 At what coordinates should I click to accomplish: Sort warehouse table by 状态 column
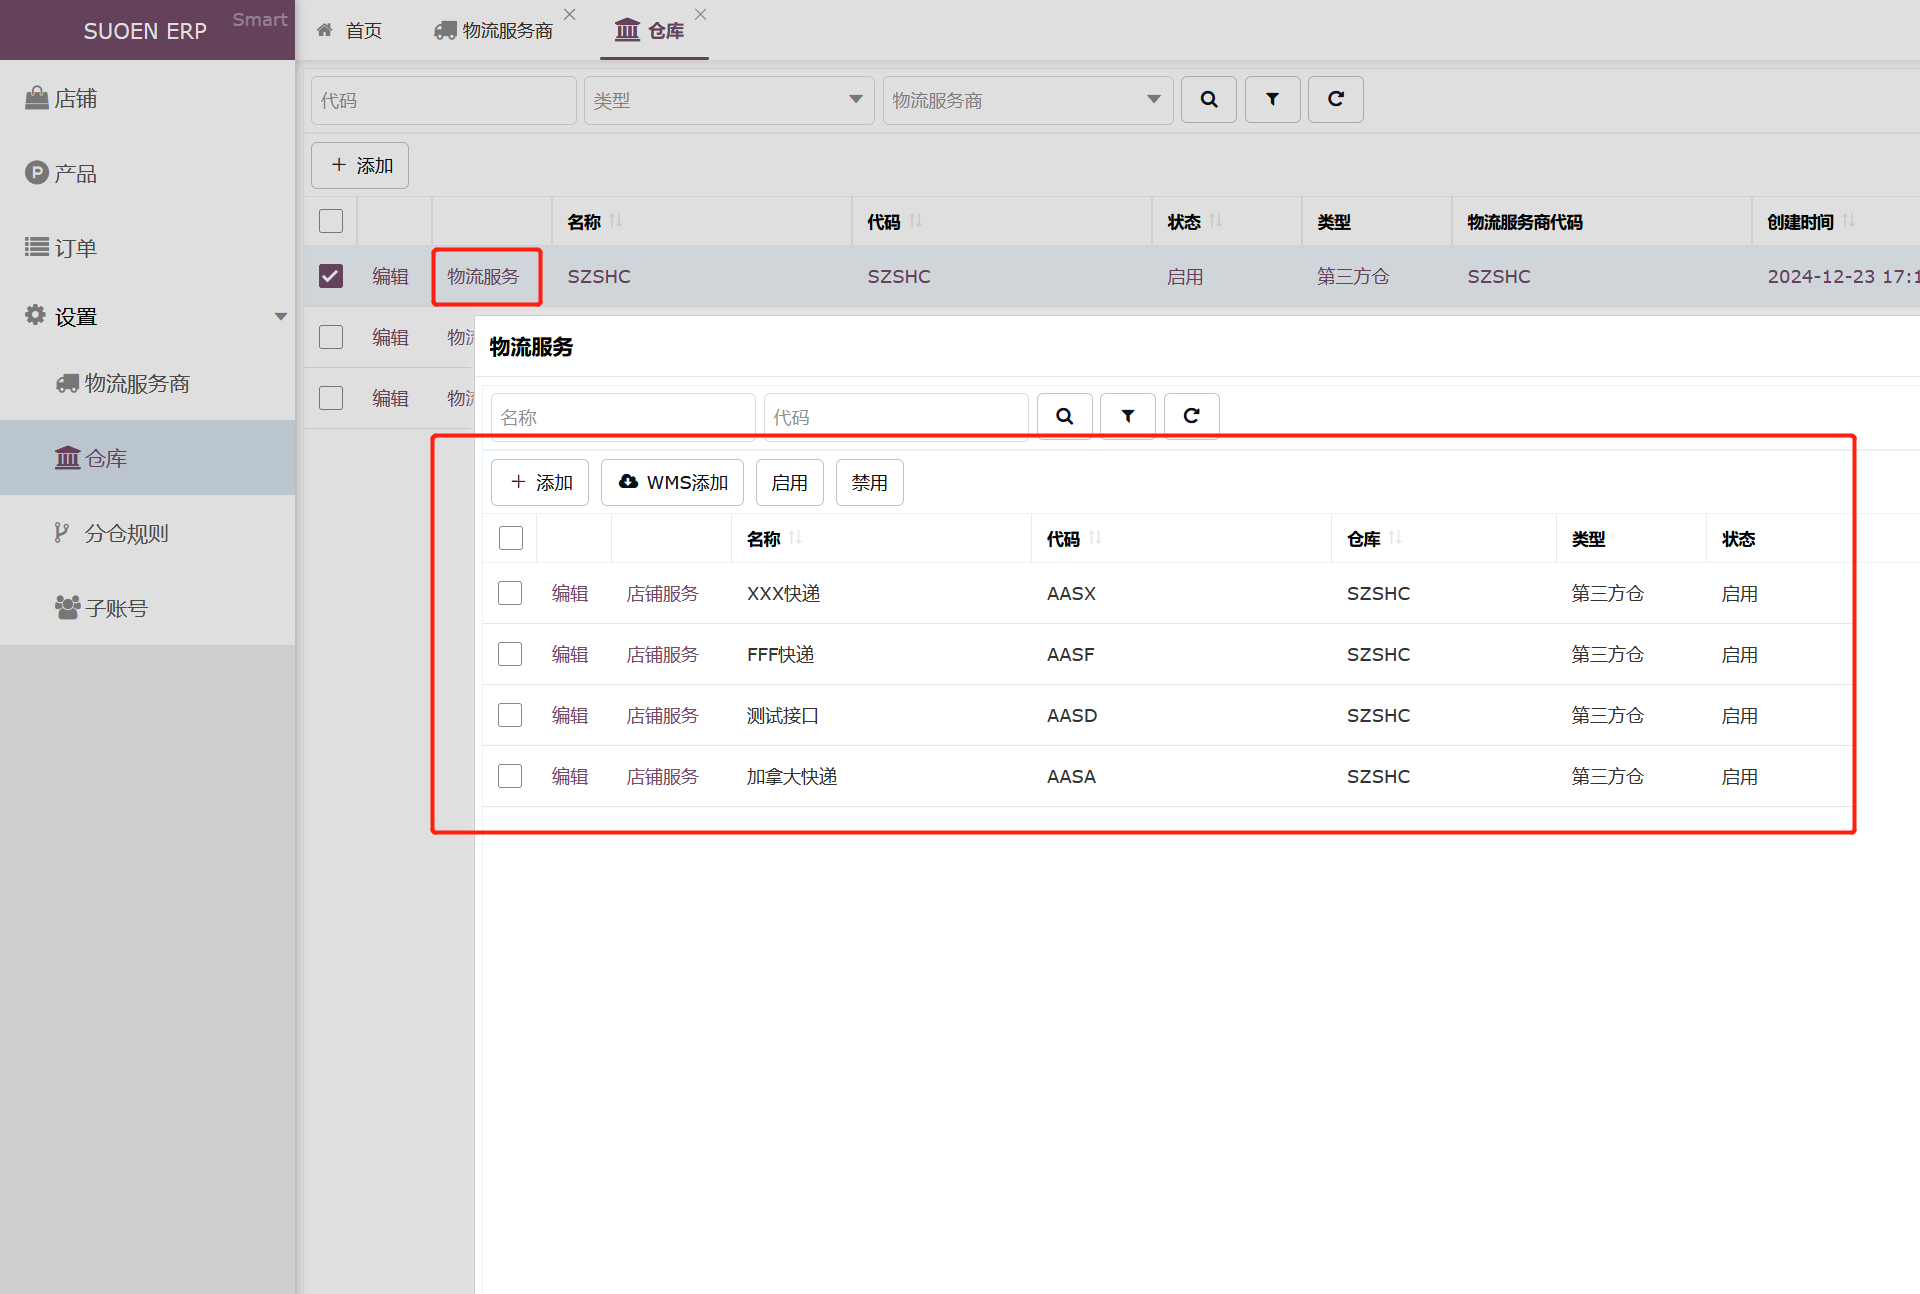coord(1216,221)
